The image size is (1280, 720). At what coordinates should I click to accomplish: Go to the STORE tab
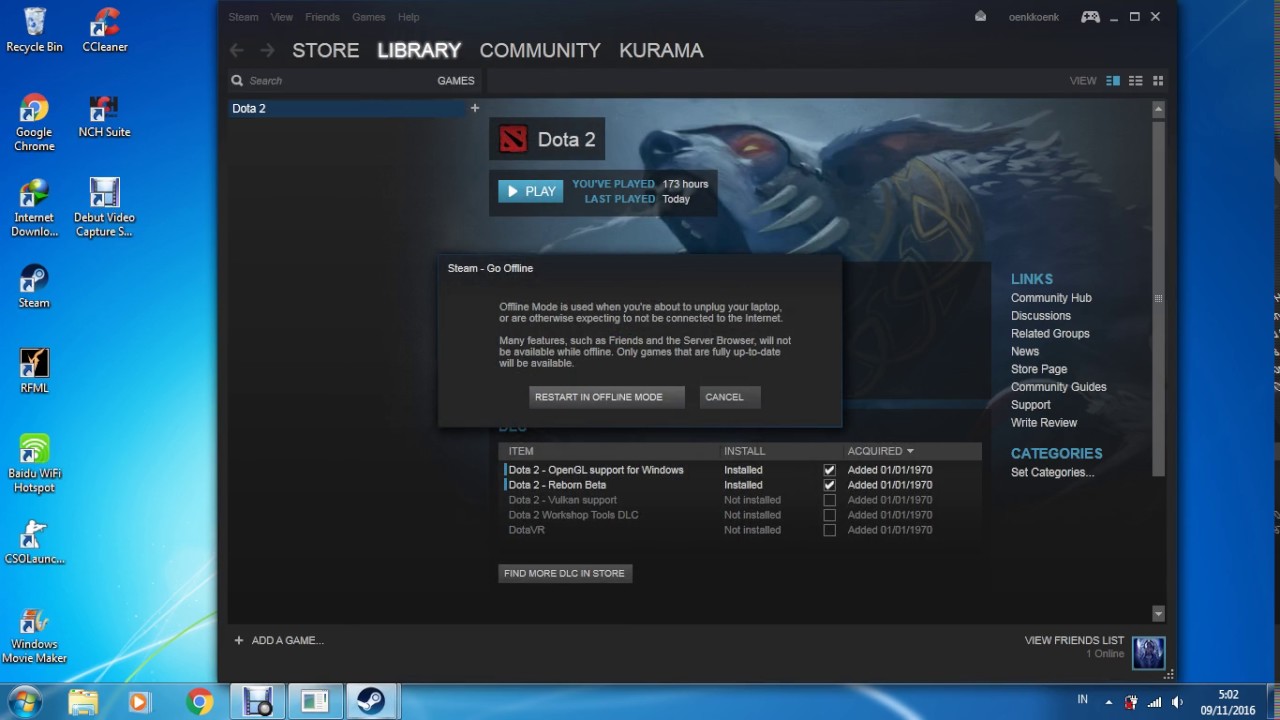pos(326,50)
